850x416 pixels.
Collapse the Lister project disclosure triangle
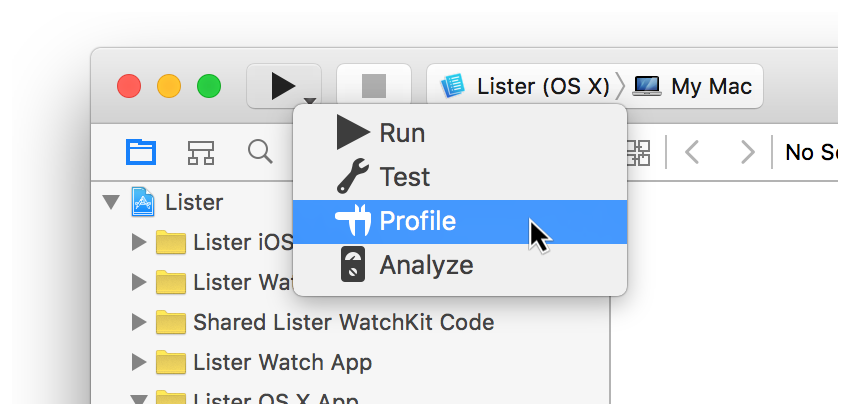(x=111, y=203)
